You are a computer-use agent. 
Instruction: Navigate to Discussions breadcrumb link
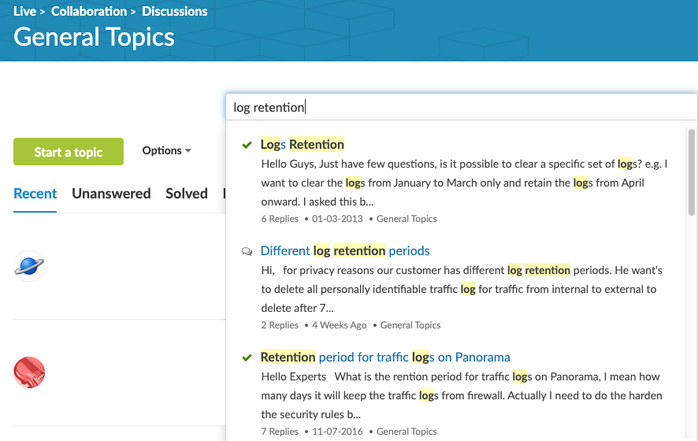tap(174, 12)
